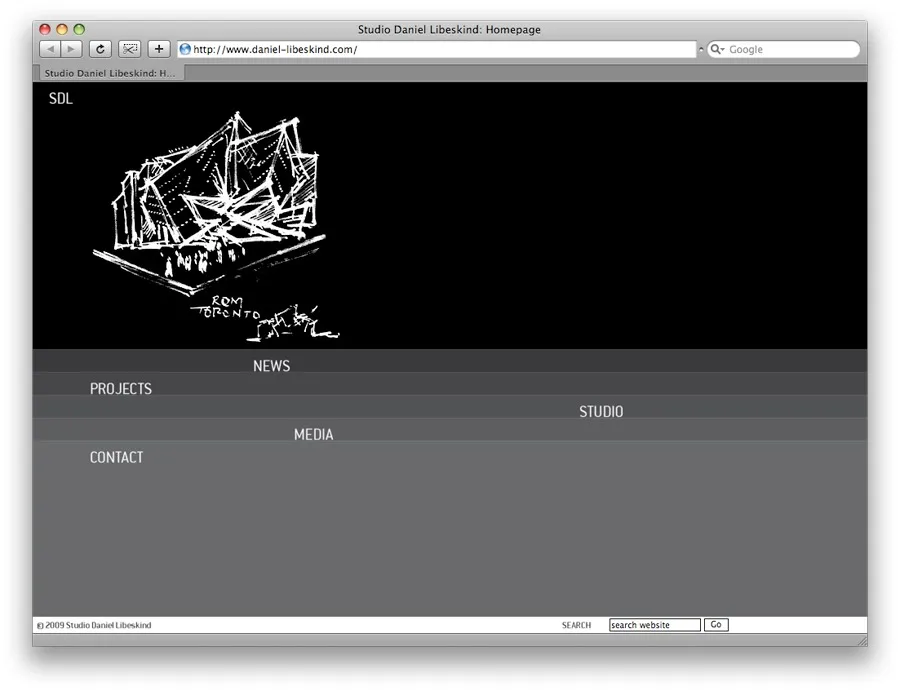Open the STUDIO section
This screenshot has height=691, width=900.
pos(601,412)
